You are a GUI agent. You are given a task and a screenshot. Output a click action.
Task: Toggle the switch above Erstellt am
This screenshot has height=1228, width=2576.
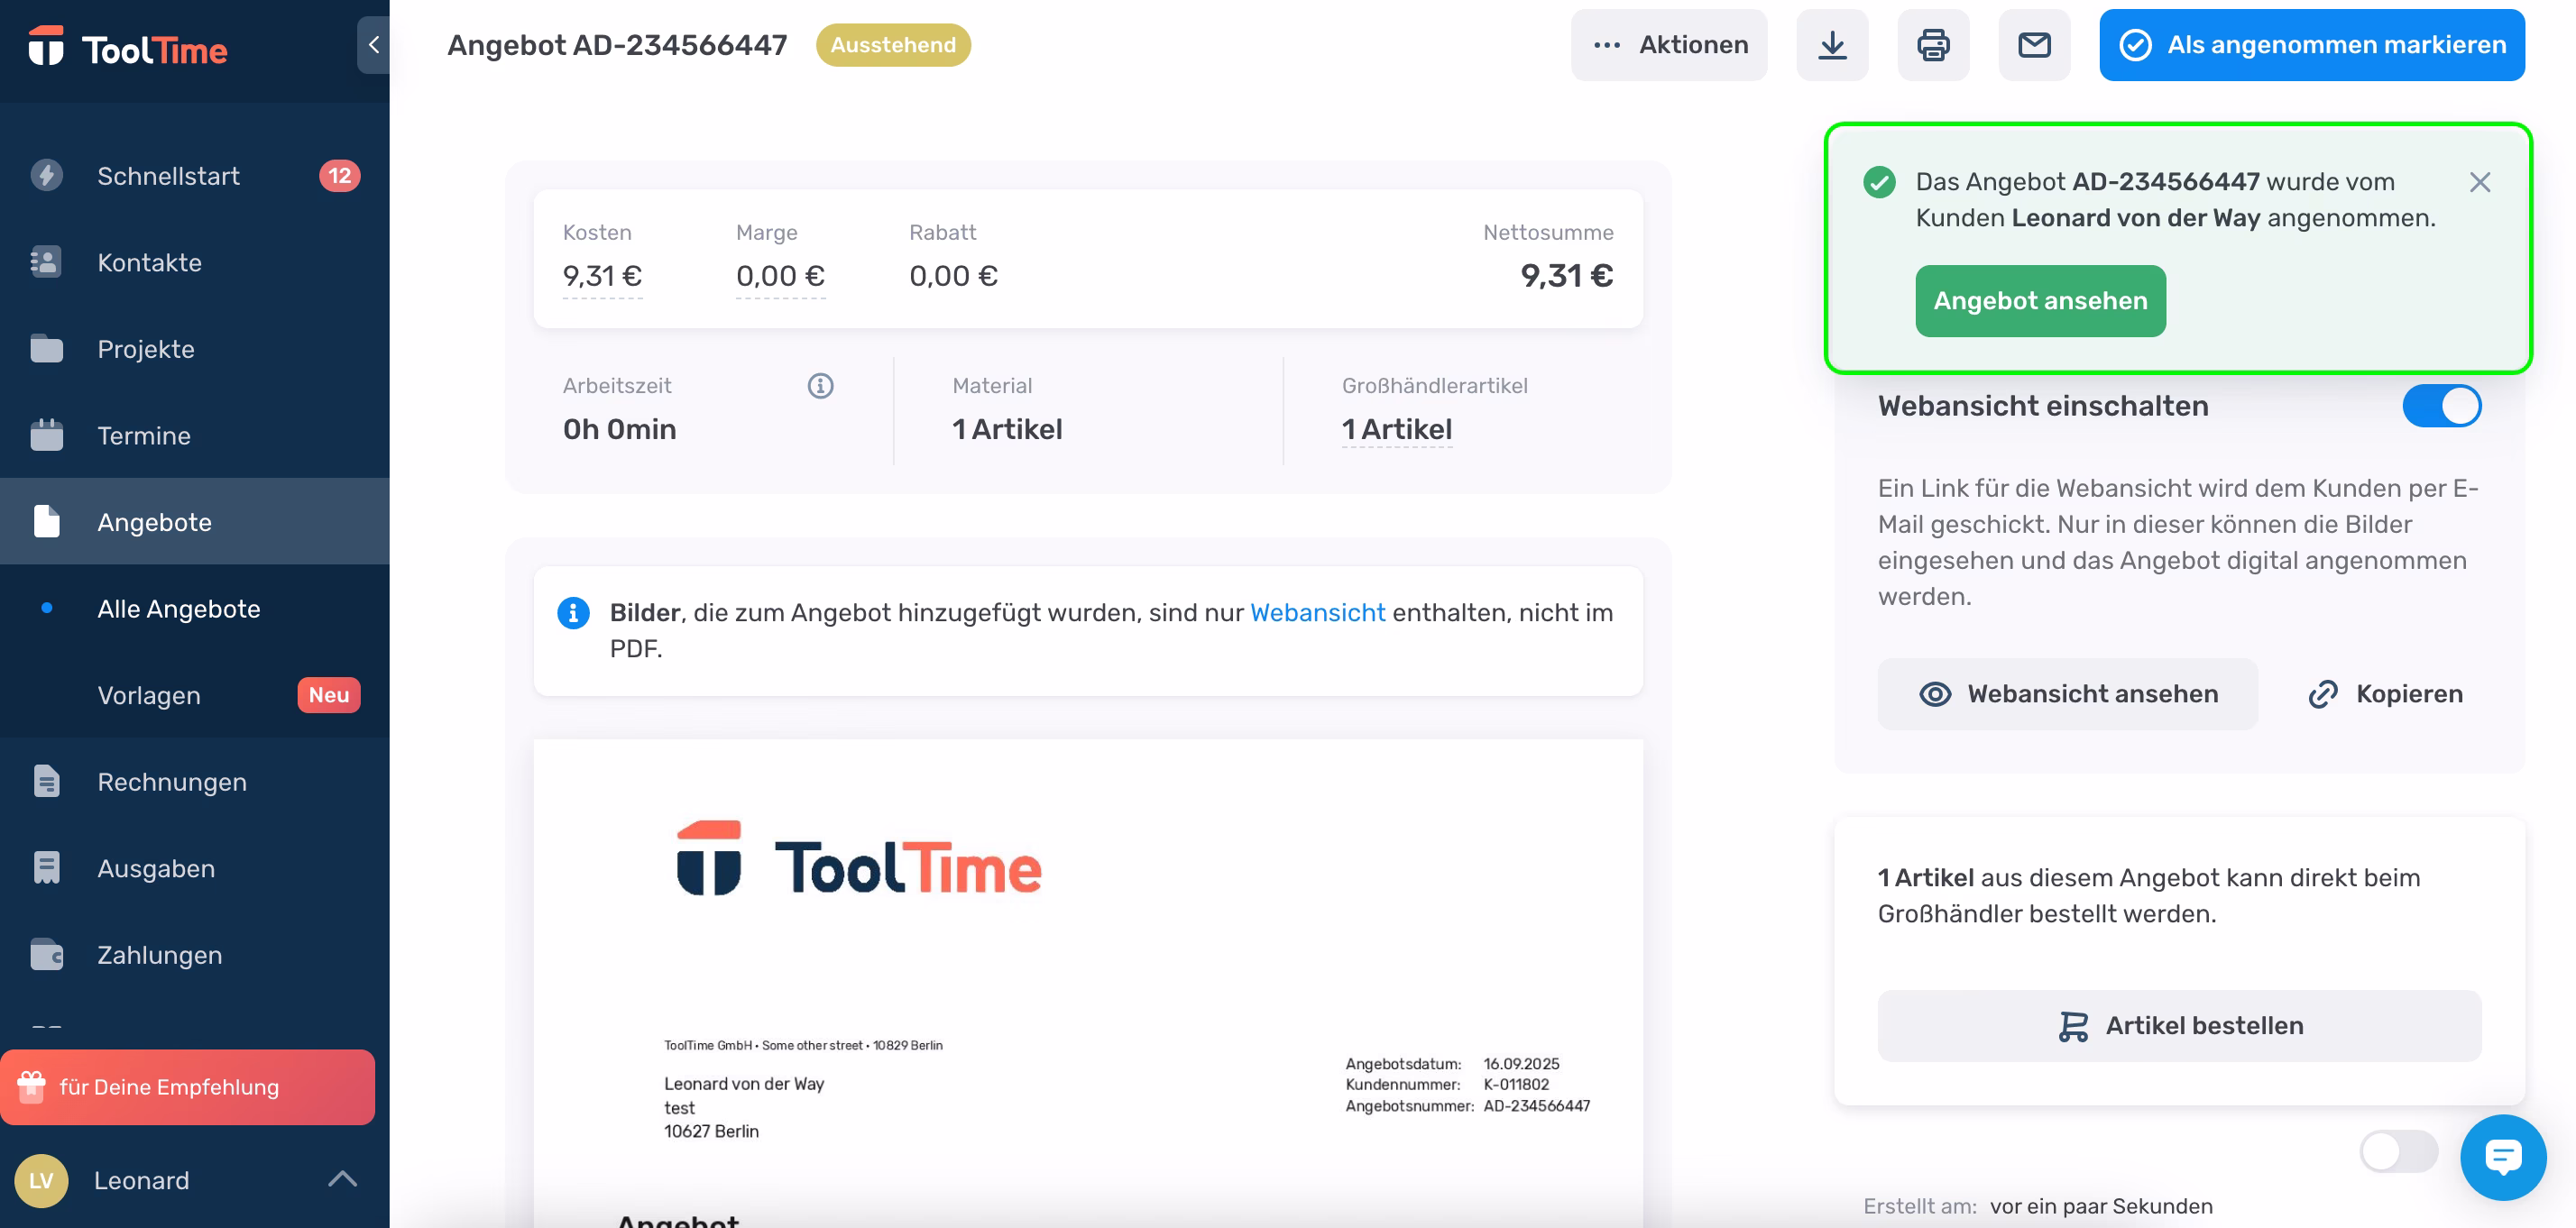point(2397,1151)
